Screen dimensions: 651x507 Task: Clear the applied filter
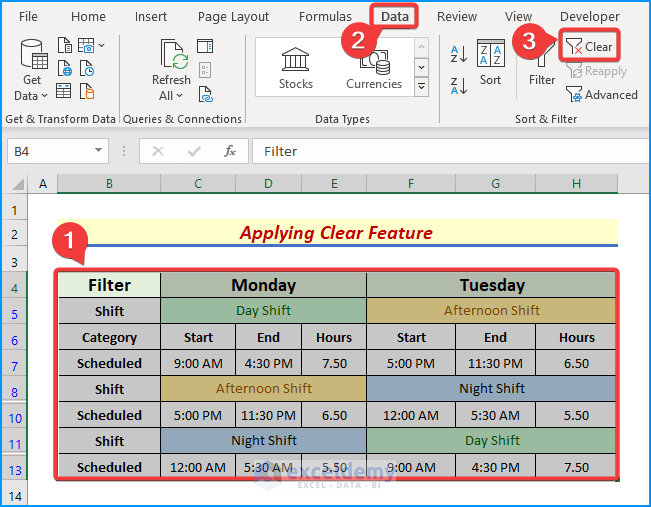589,47
